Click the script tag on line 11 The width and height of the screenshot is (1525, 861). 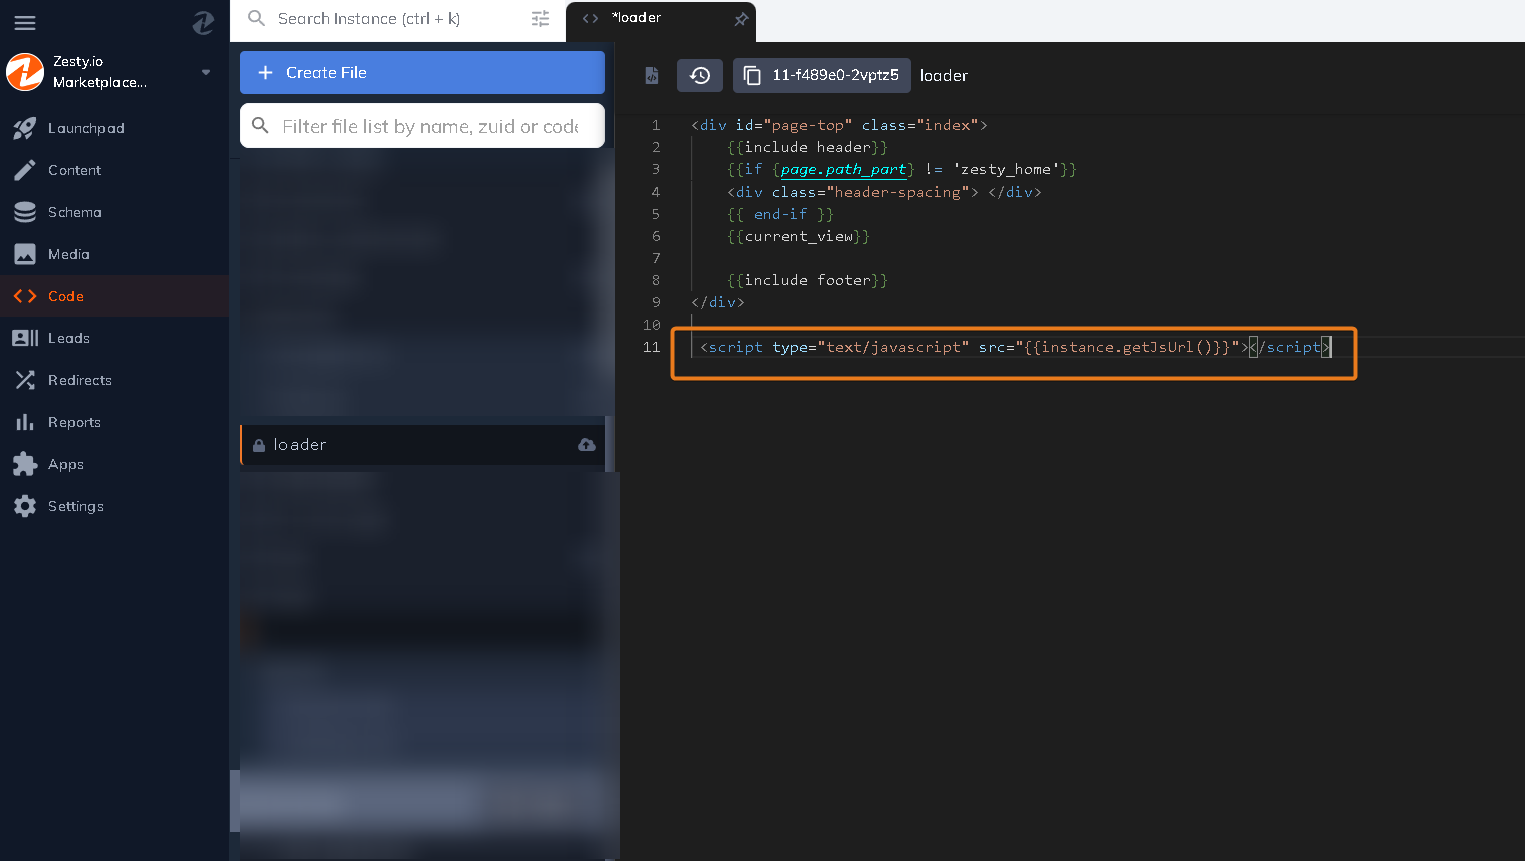[x=1015, y=347]
